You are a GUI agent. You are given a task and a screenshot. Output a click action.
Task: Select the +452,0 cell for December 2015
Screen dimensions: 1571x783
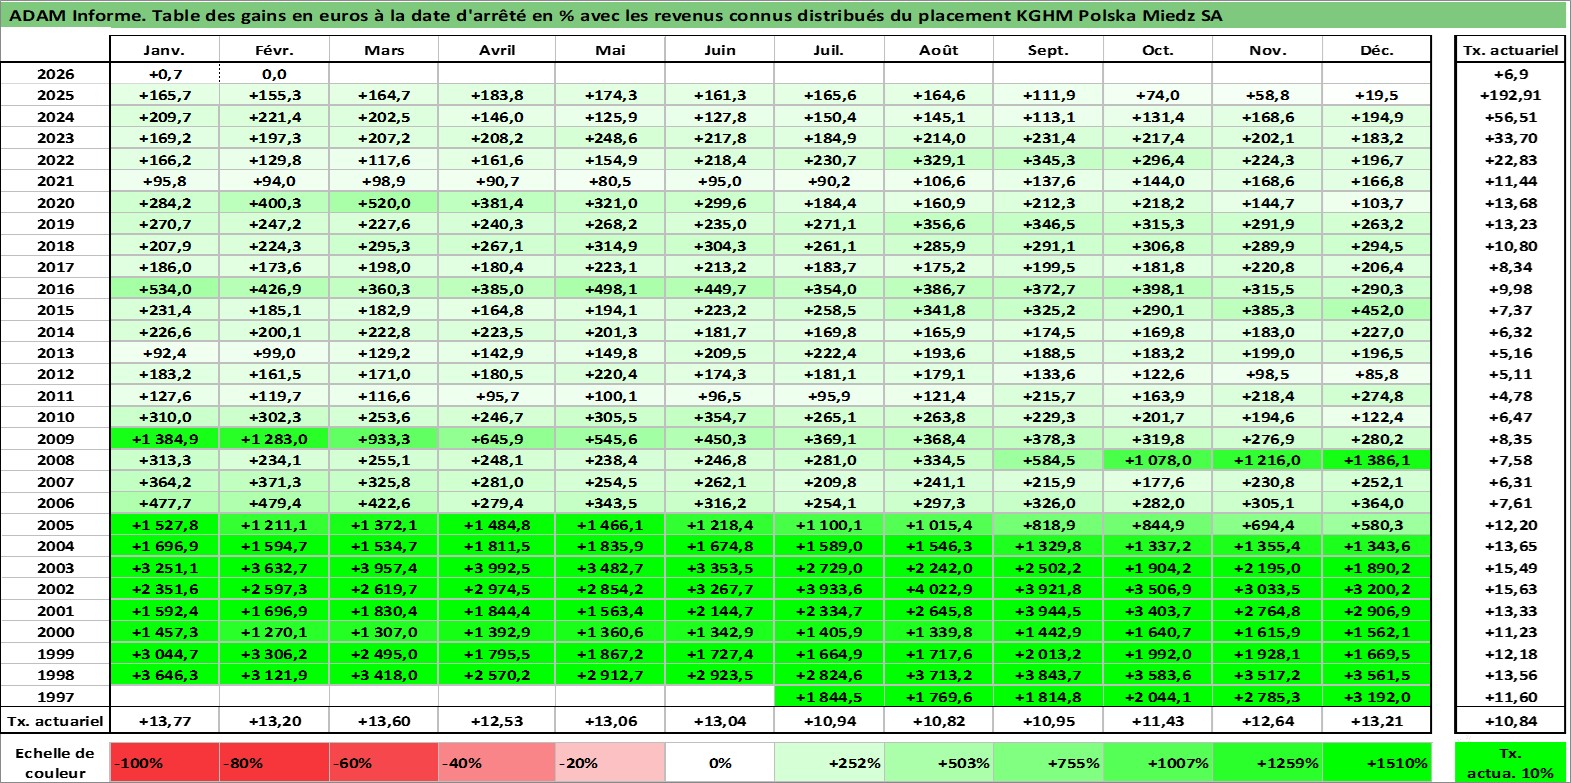pos(1377,310)
